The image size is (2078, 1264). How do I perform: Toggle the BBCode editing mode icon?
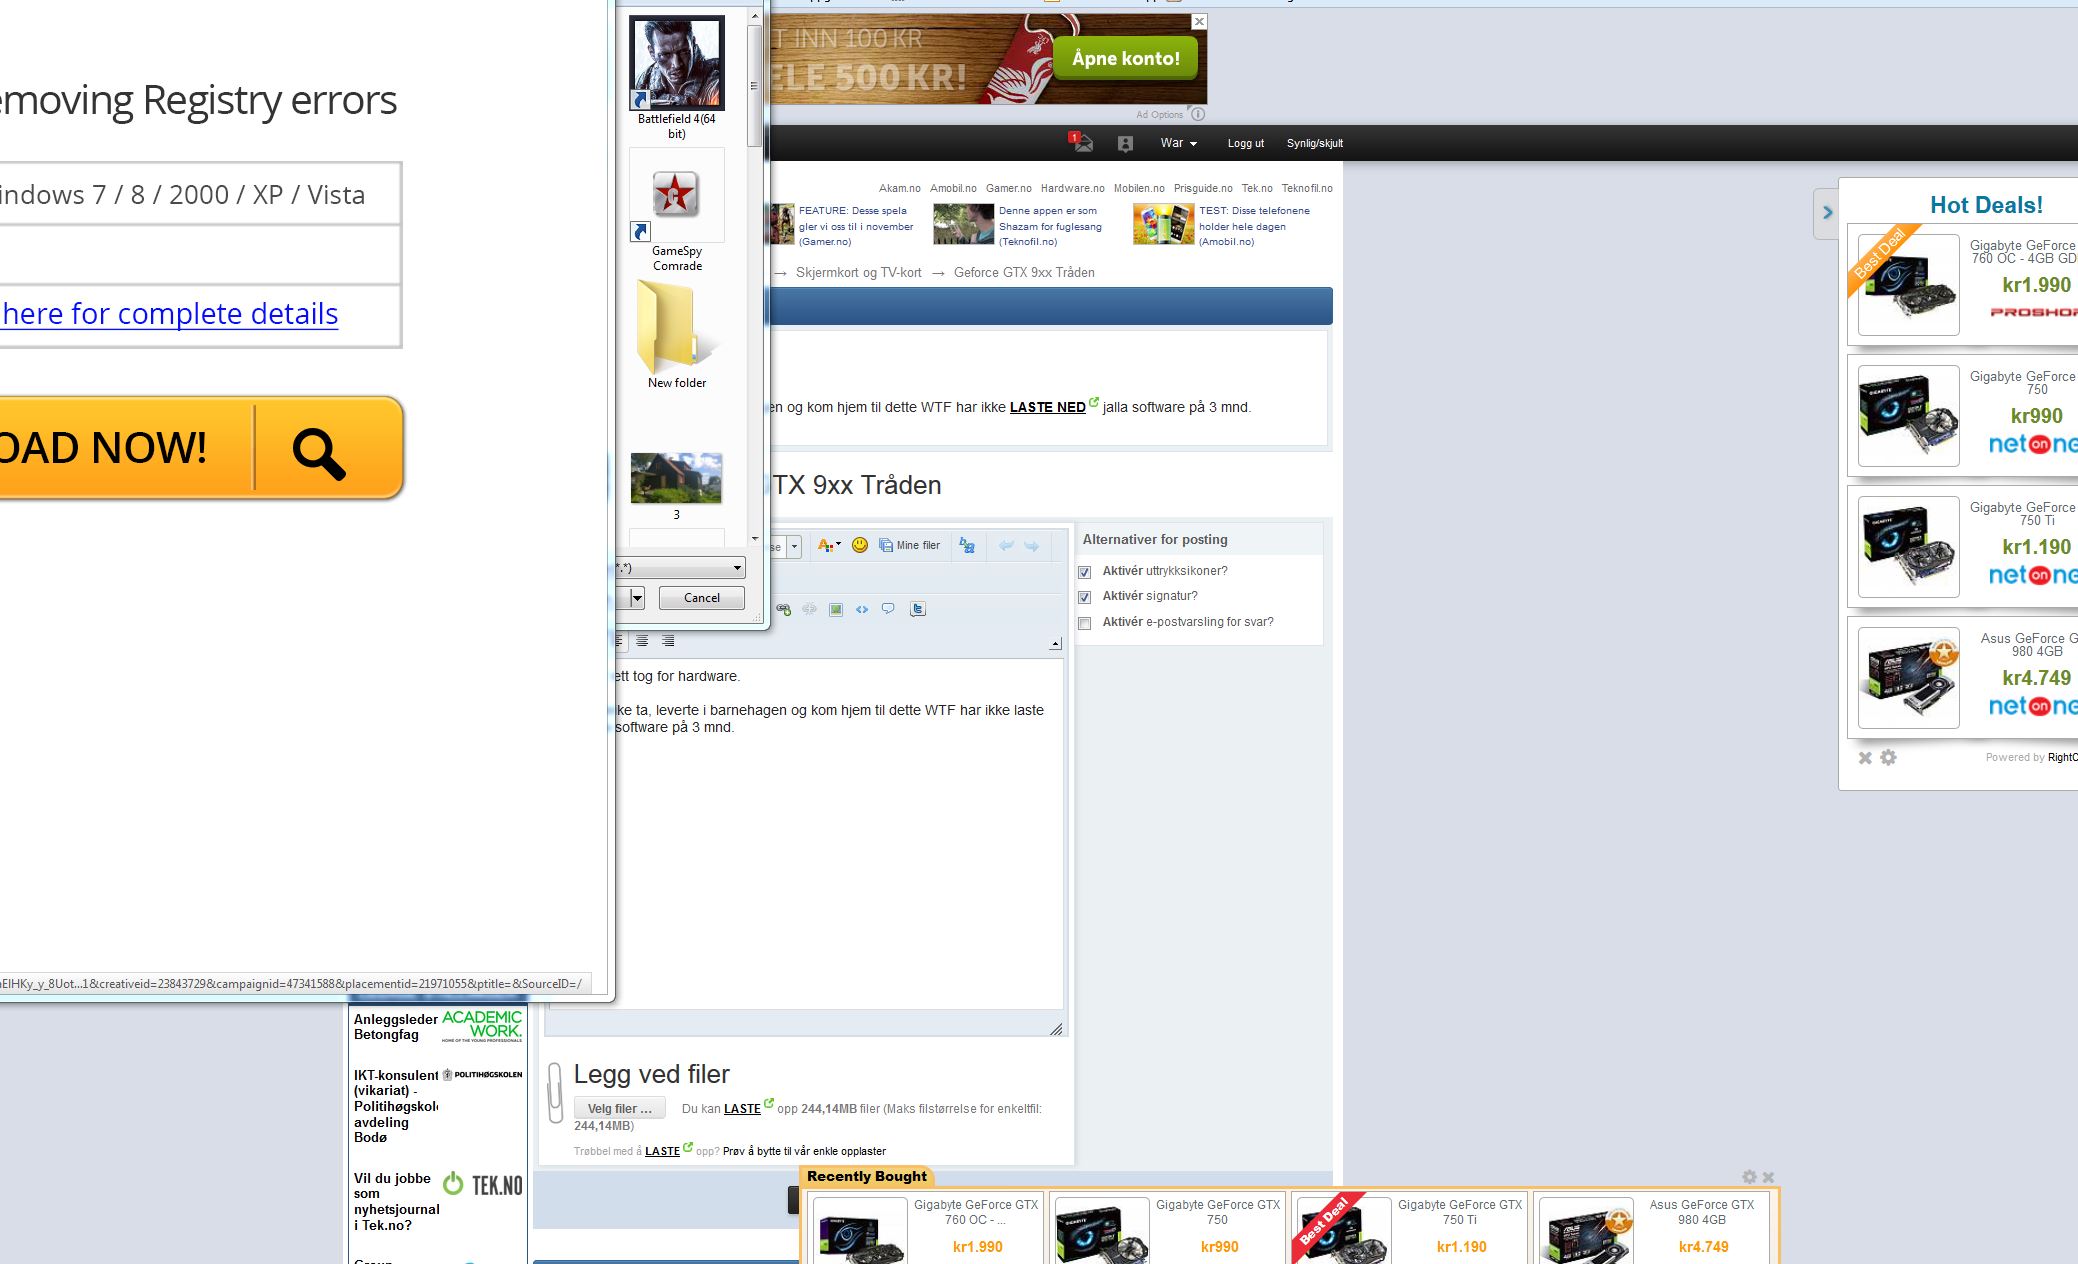coord(967,546)
